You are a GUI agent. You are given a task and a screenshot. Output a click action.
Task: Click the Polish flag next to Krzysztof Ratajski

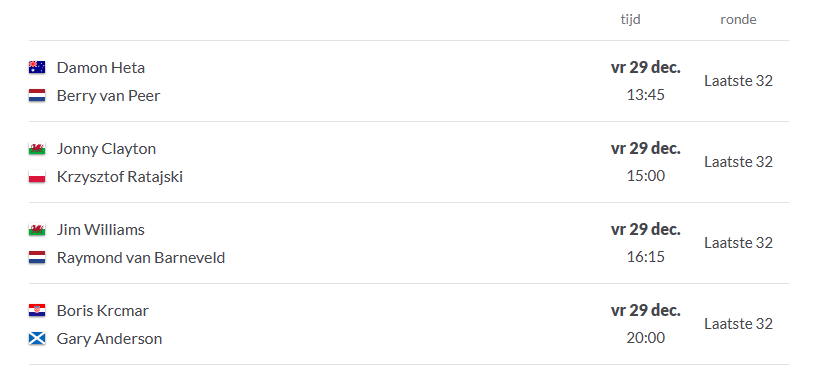pyautogui.click(x=37, y=177)
